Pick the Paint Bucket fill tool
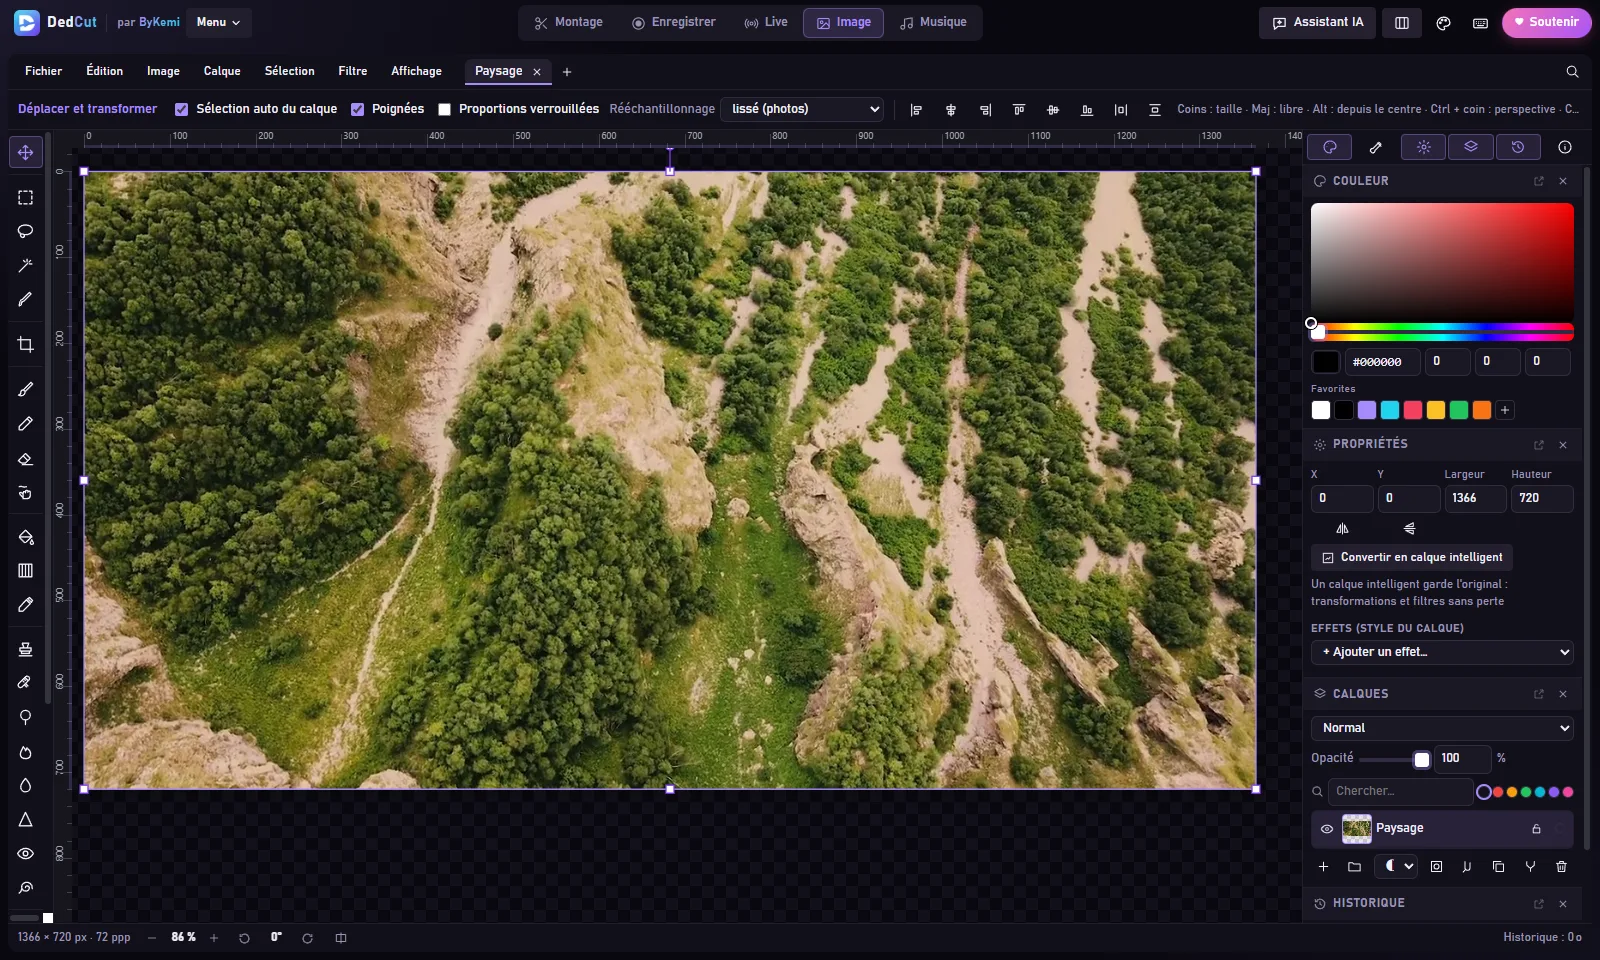 [25, 537]
